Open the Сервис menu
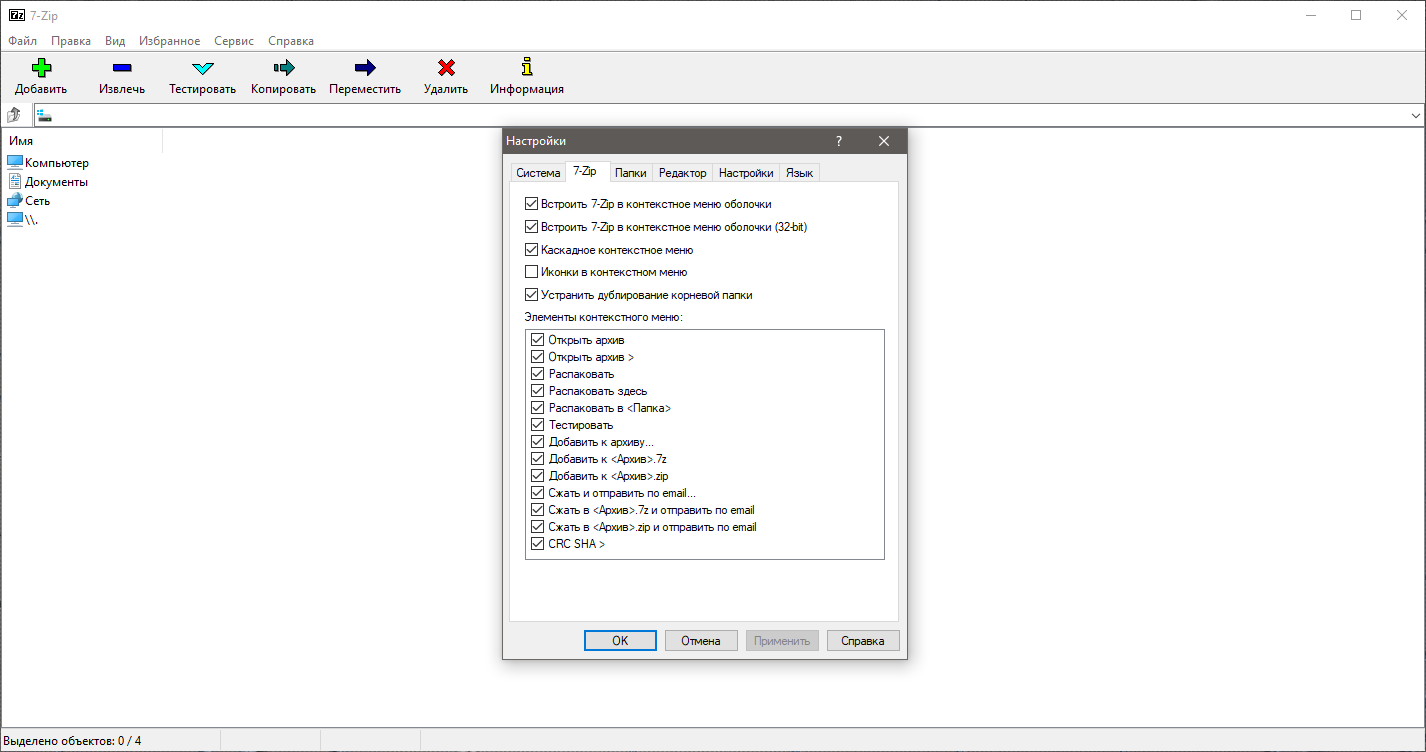The width and height of the screenshot is (1426, 752). click(x=234, y=41)
